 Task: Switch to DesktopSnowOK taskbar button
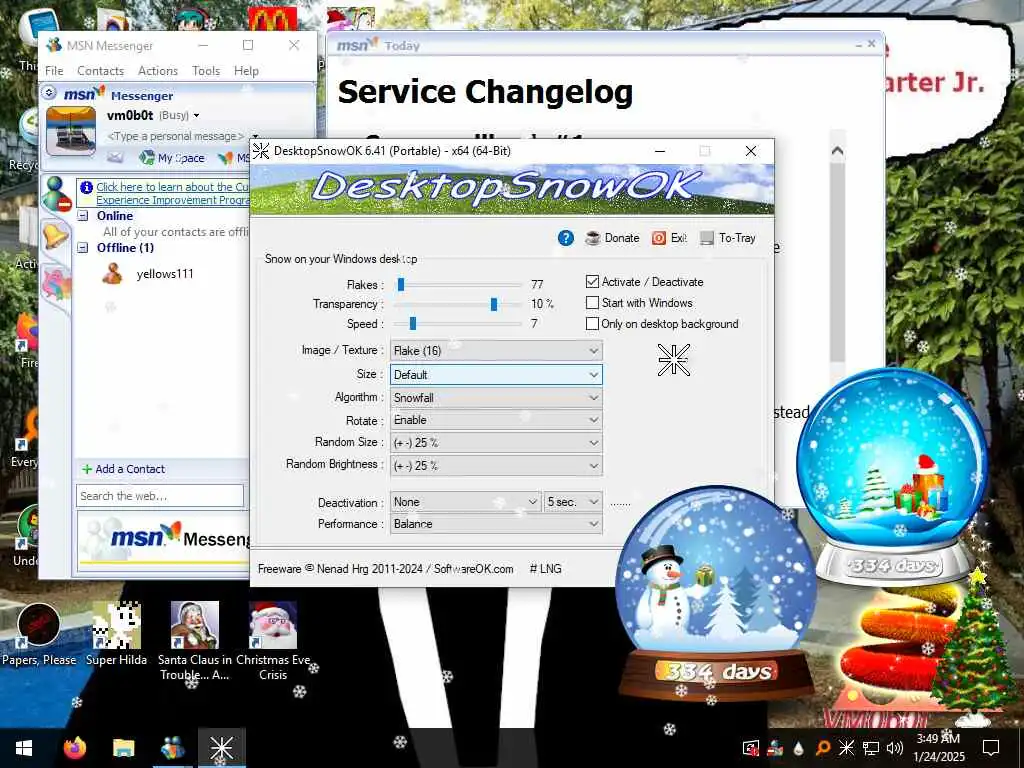[221, 748]
